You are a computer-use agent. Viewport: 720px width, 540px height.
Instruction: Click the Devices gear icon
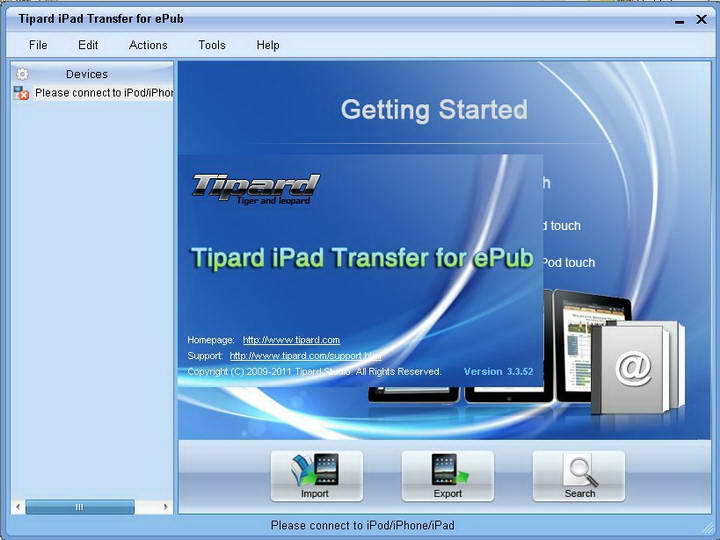[22, 74]
